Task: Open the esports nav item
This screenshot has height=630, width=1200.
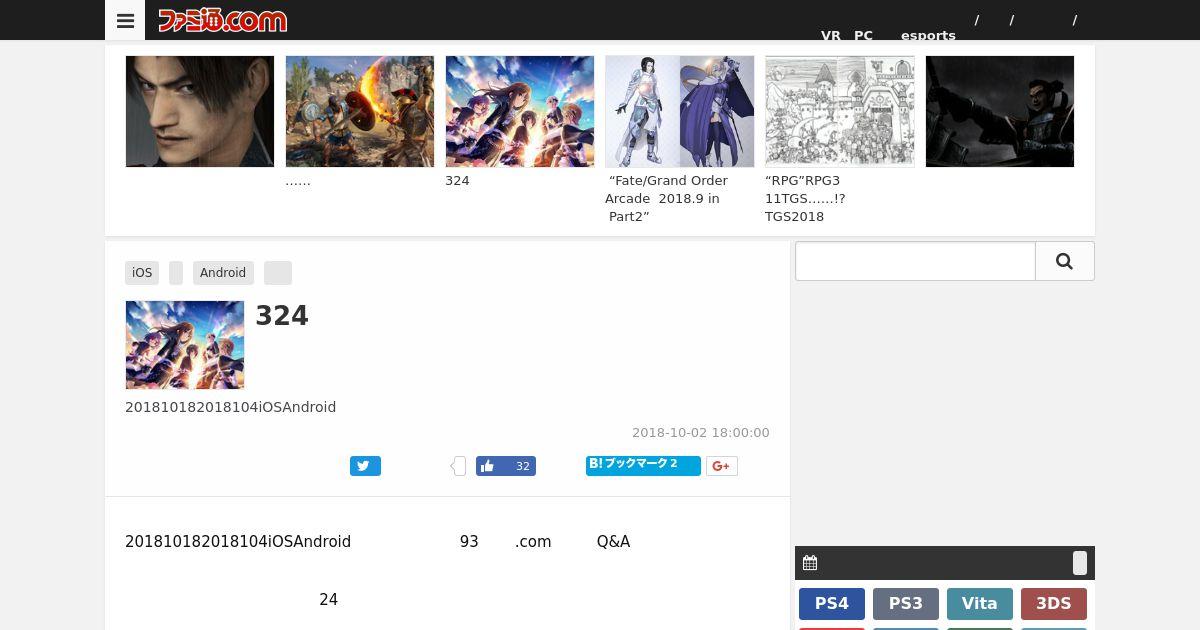Action: point(928,35)
